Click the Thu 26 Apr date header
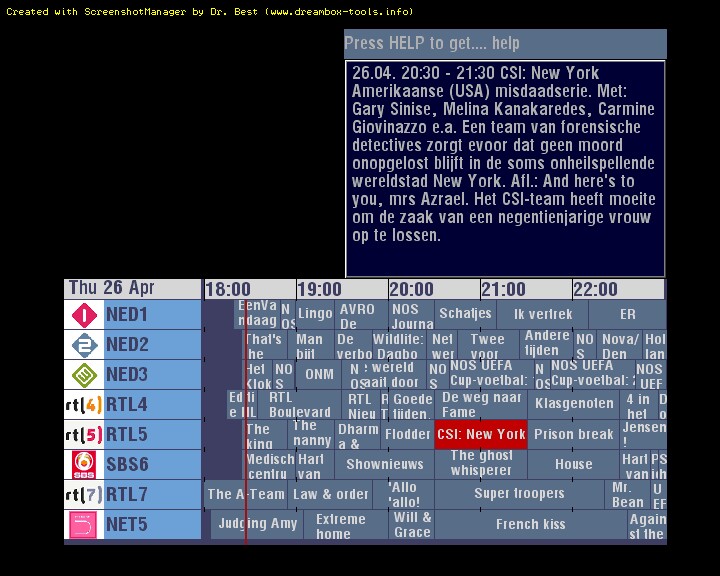 132,288
